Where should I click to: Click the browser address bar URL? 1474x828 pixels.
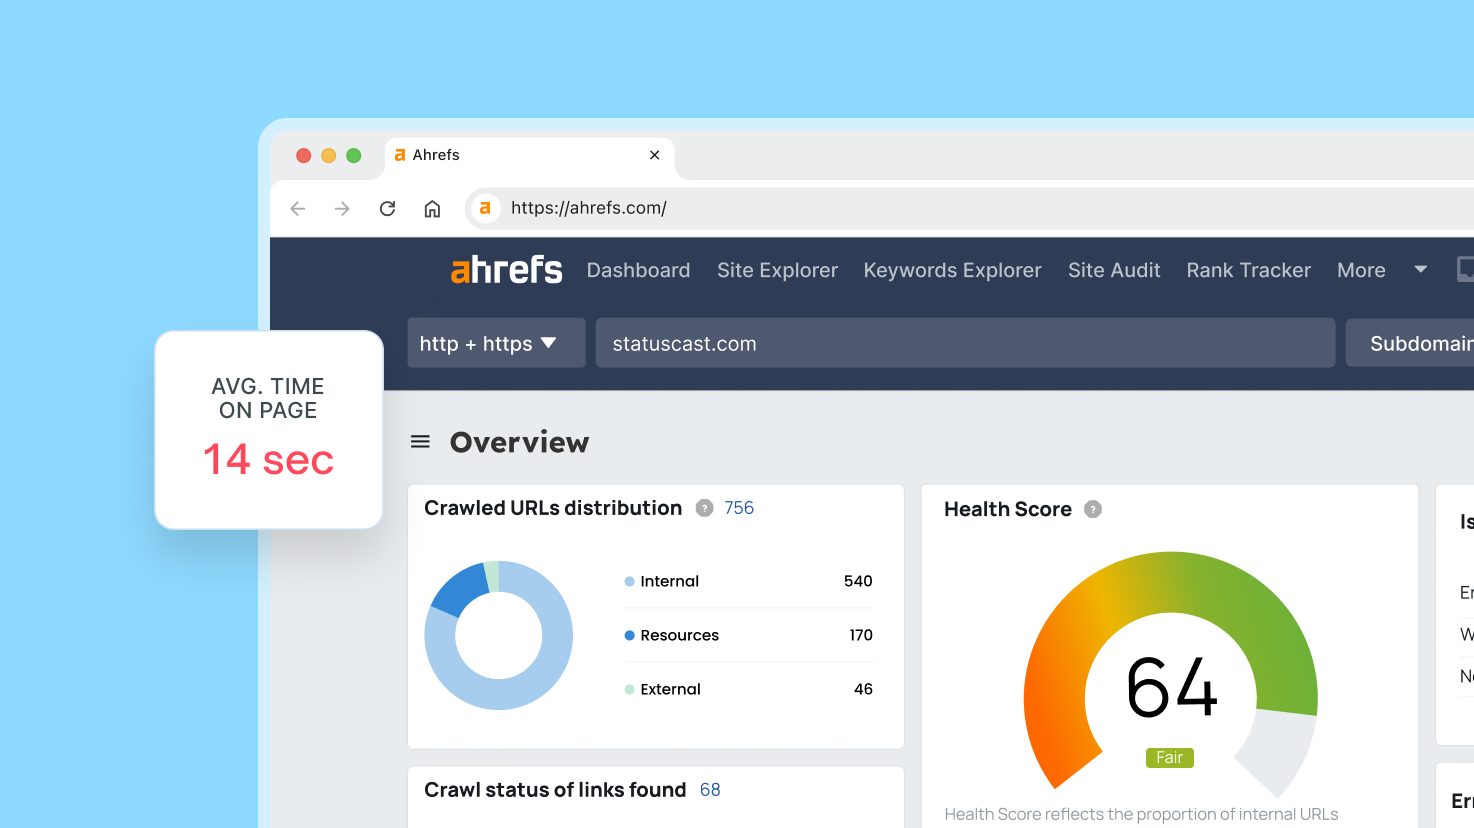pyautogui.click(x=588, y=208)
